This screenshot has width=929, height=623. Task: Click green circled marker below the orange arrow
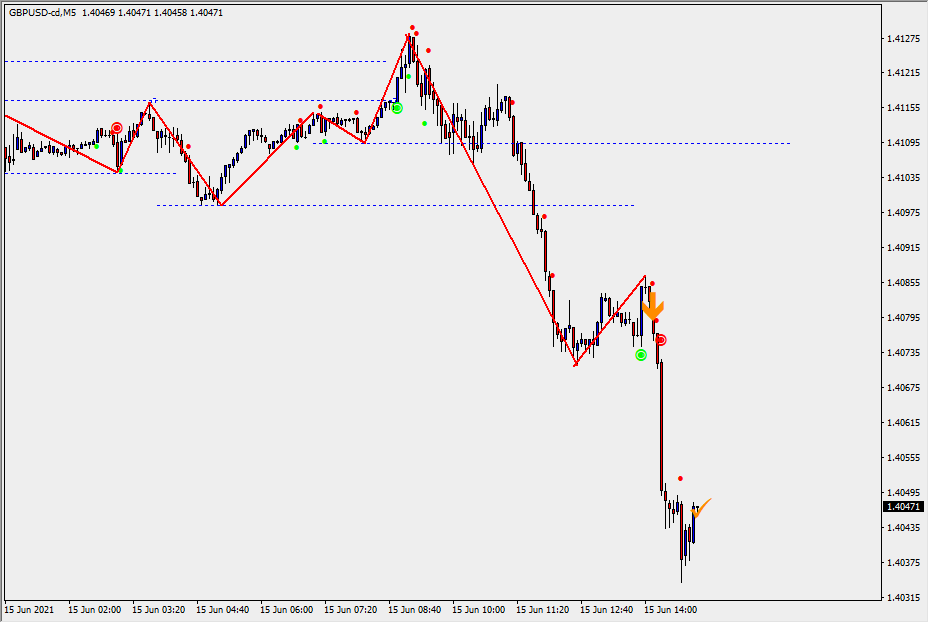point(641,355)
